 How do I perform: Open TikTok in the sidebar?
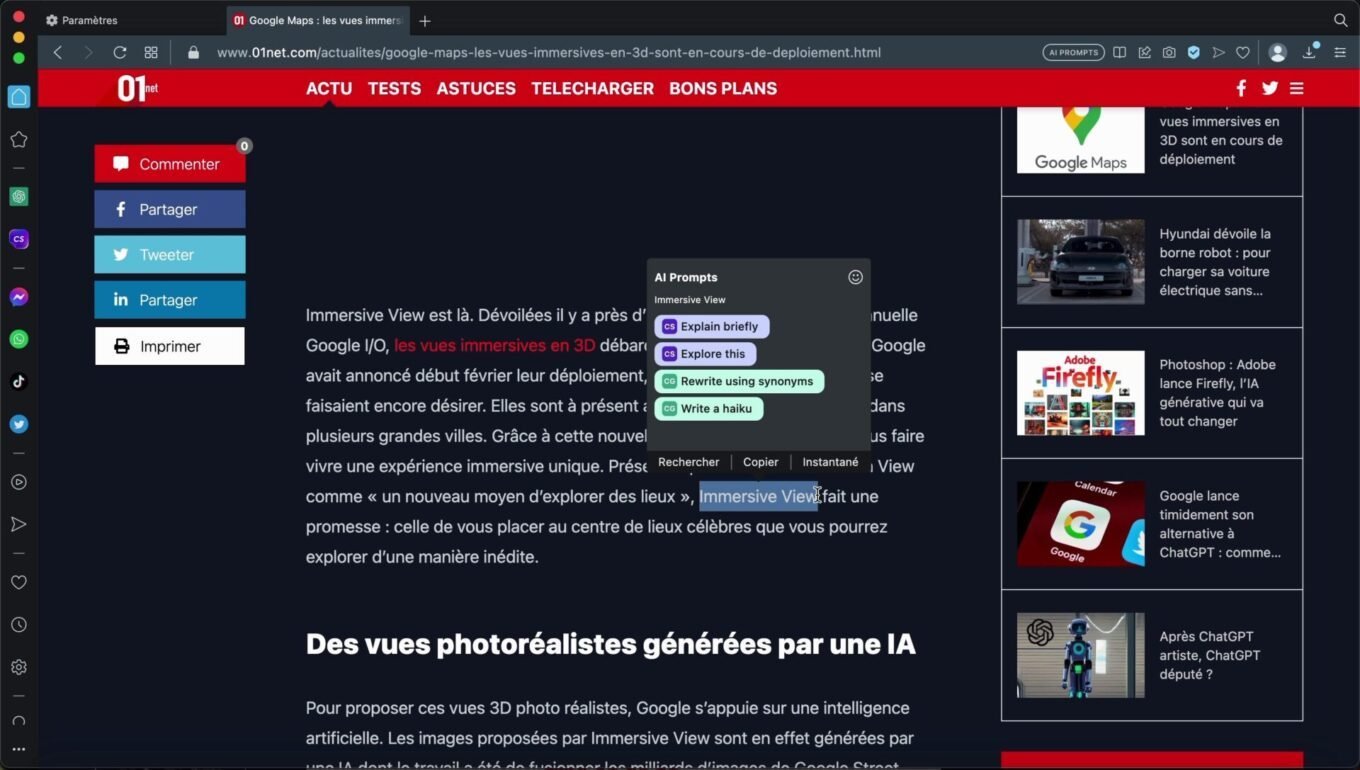tap(19, 381)
